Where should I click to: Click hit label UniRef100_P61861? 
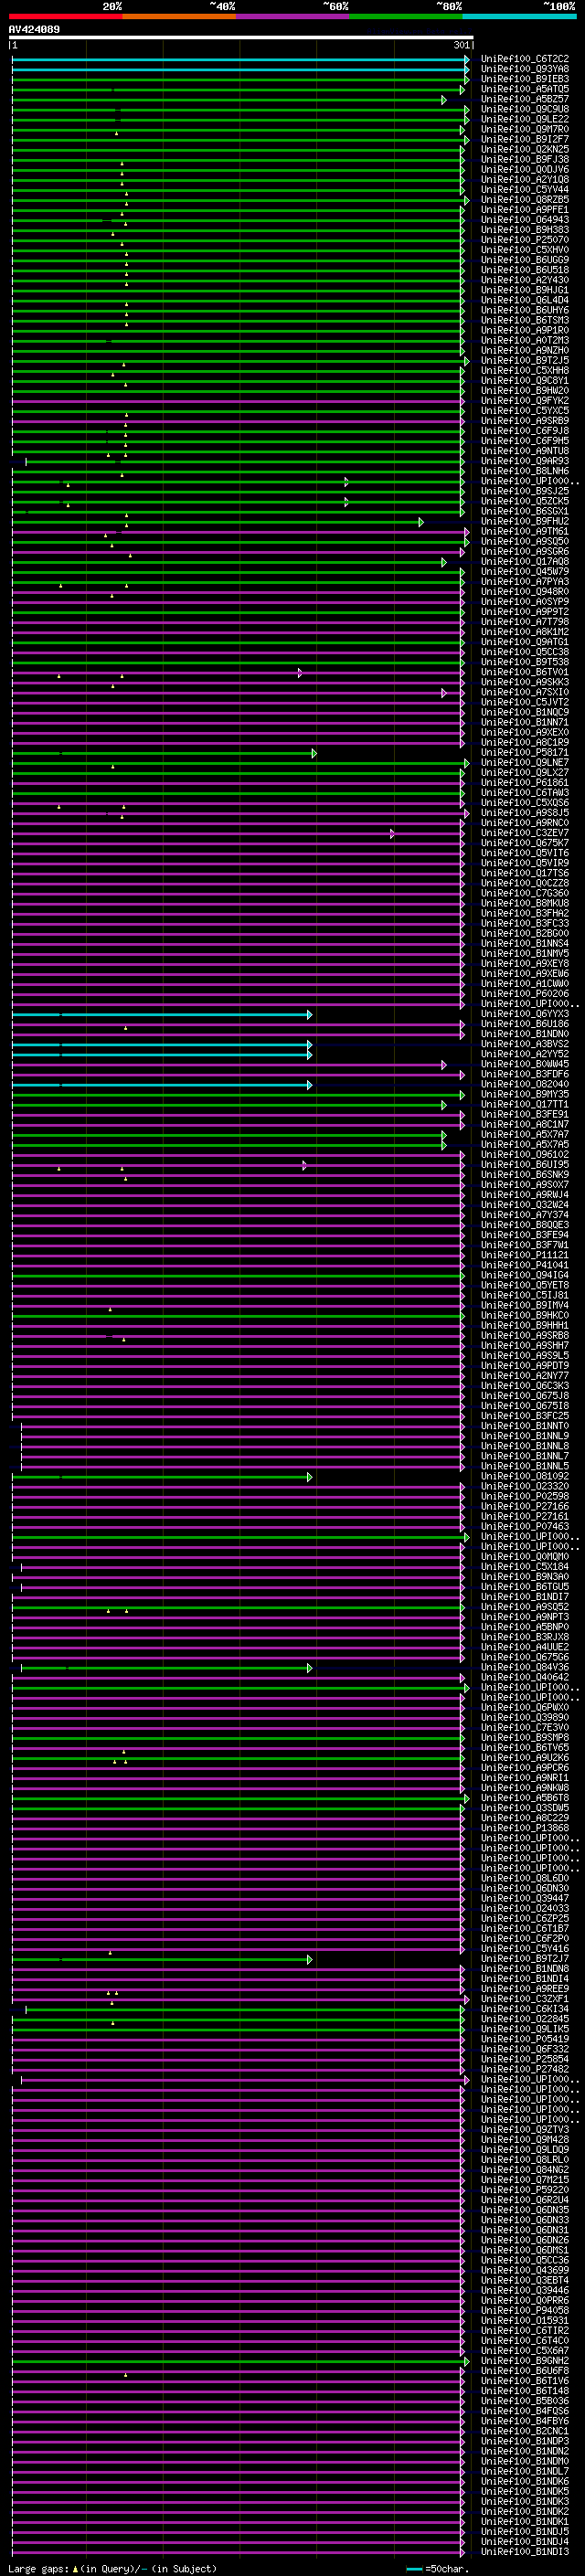click(525, 783)
